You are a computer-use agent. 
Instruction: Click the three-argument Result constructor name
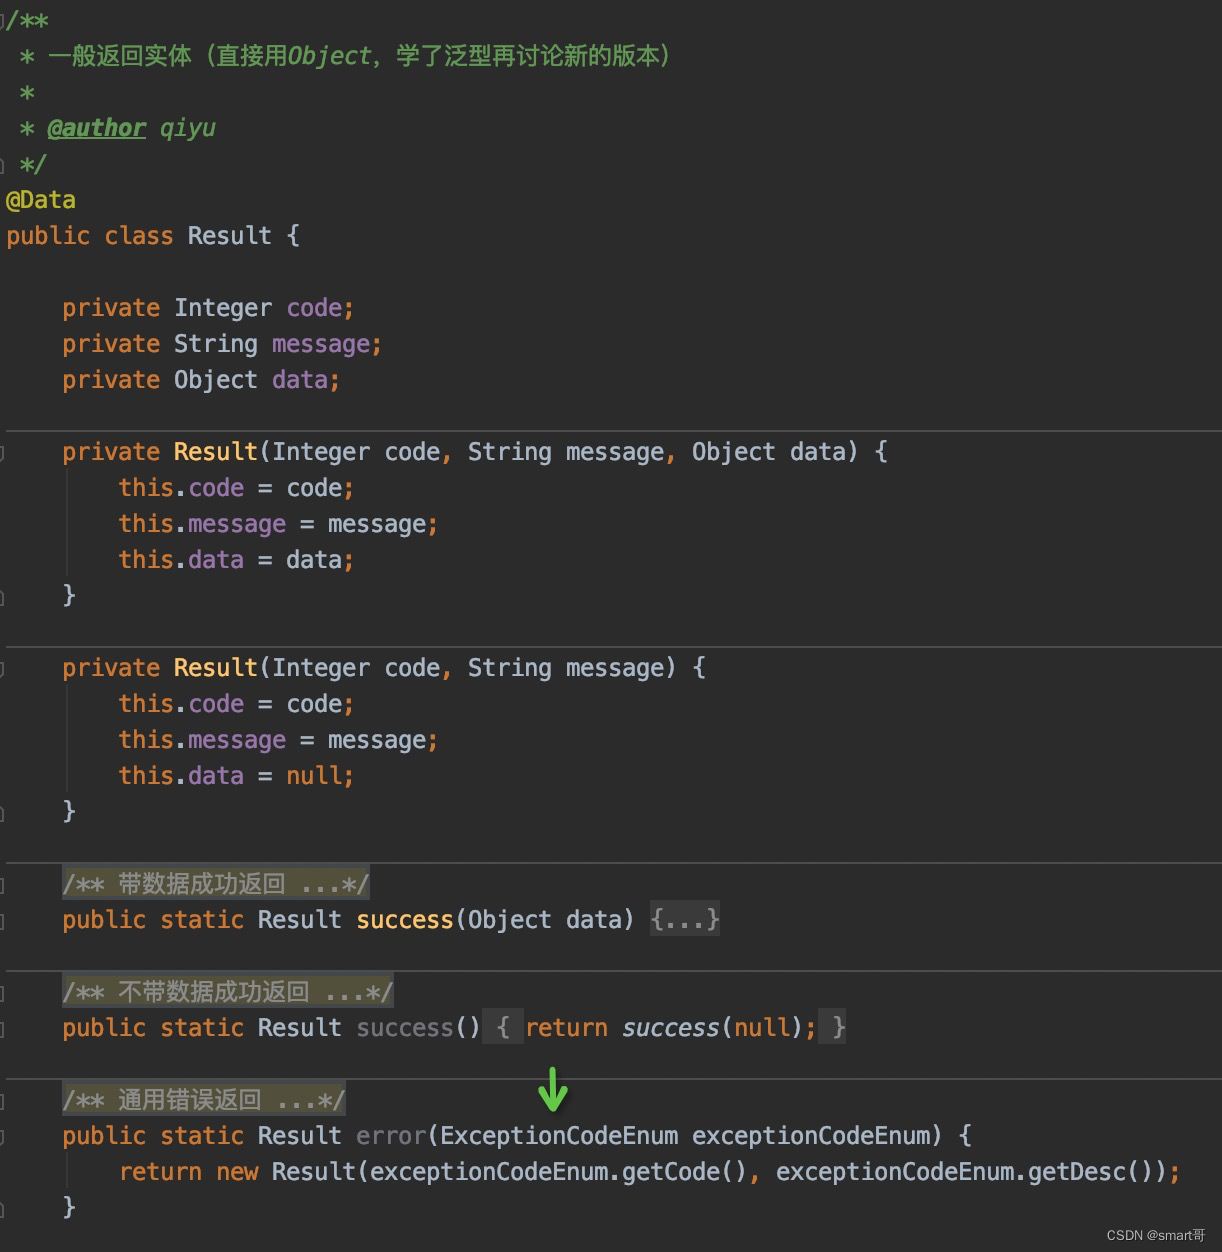pos(216,452)
